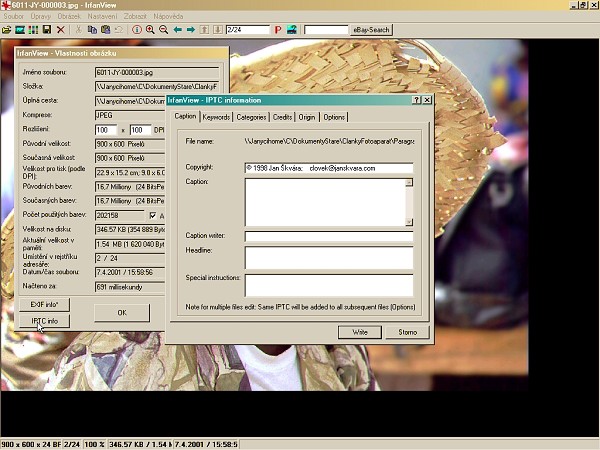Click the red P toolbar icon

click(x=278, y=30)
